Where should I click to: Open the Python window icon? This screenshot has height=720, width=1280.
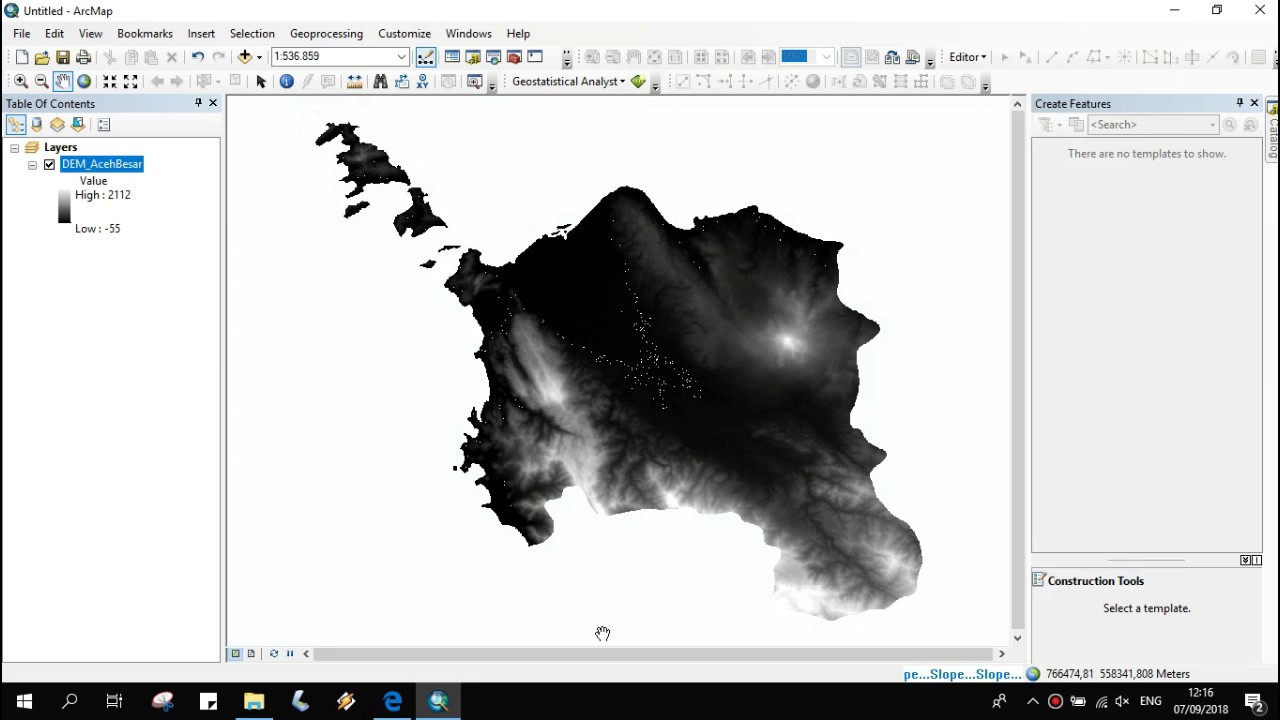coord(535,57)
